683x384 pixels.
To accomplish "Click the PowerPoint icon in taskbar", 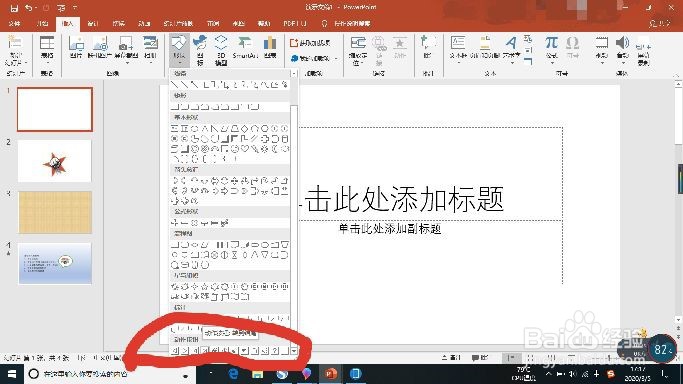I will click(331, 374).
